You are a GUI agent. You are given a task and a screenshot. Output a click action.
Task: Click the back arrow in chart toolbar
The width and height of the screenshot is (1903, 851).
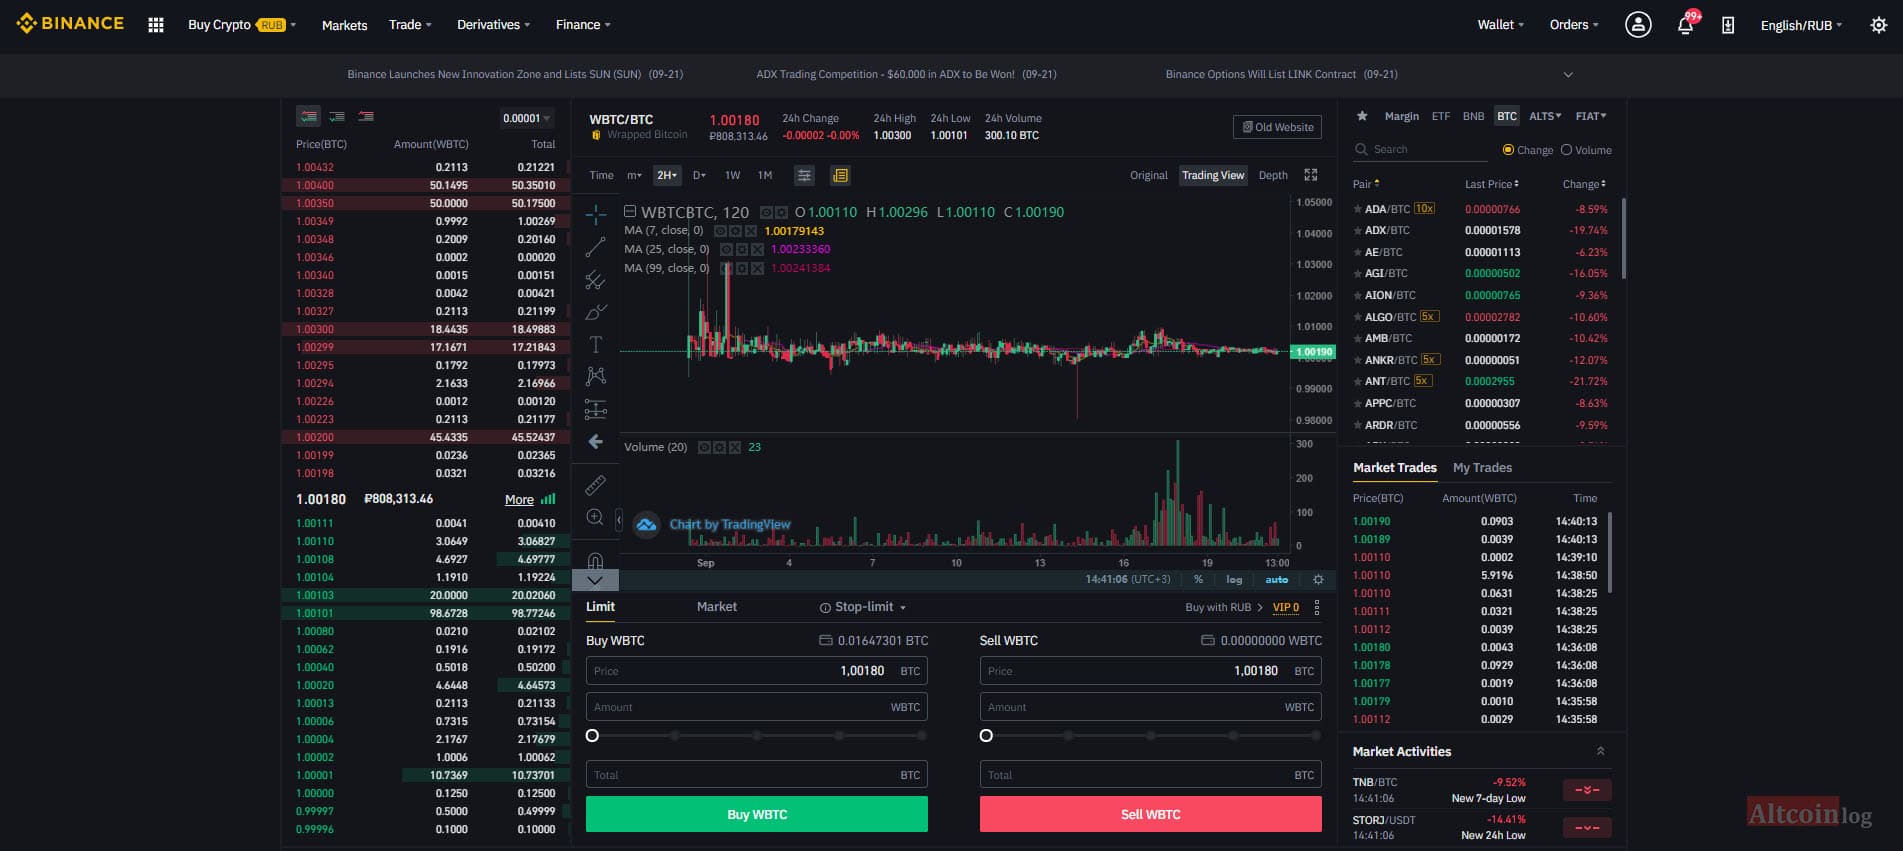(596, 441)
